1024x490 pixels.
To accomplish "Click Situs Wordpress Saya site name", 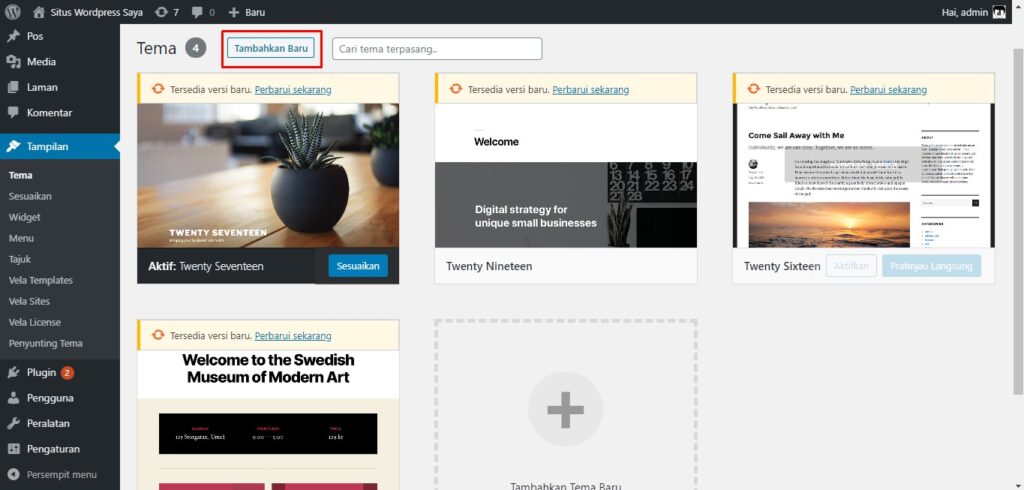I will (97, 12).
